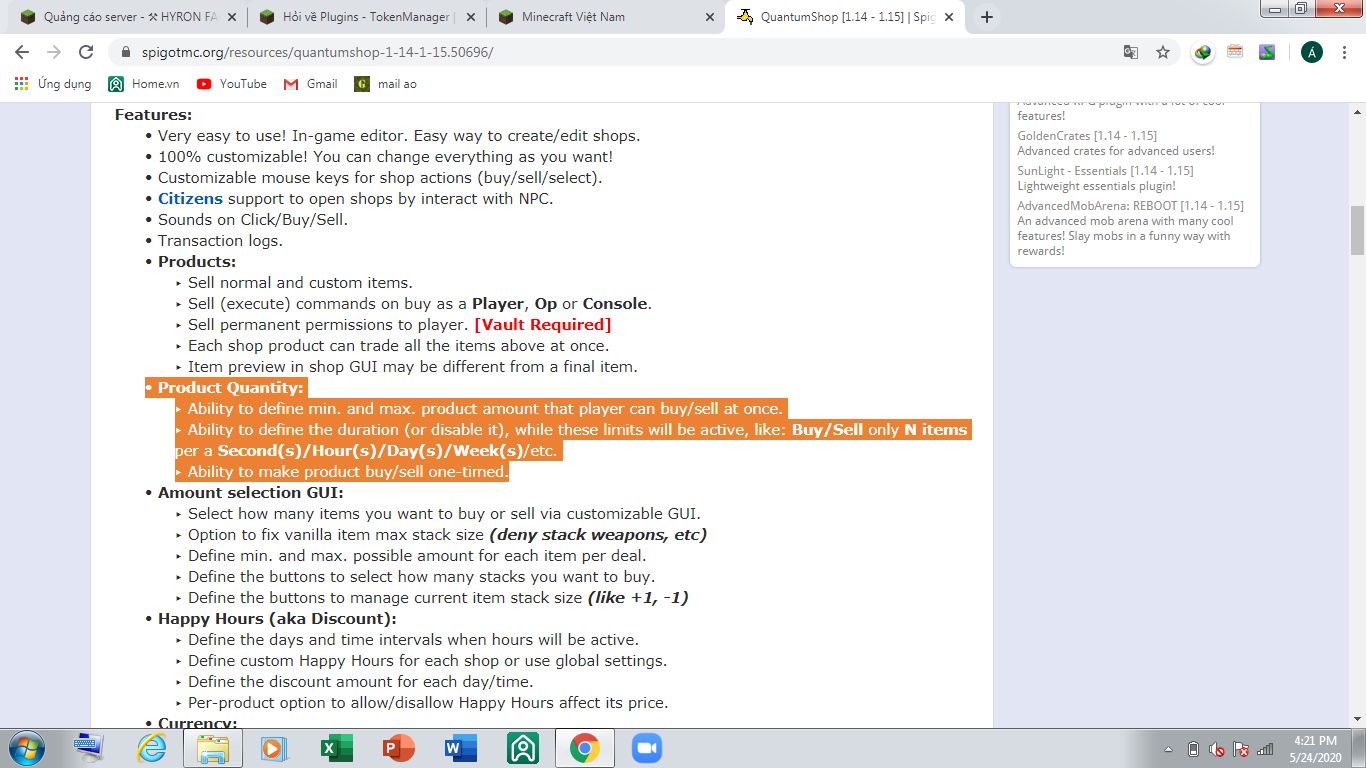Click the "Sounds on Click/Buy/Sell." line
Image resolution: width=1366 pixels, height=768 pixels.
tap(253, 220)
